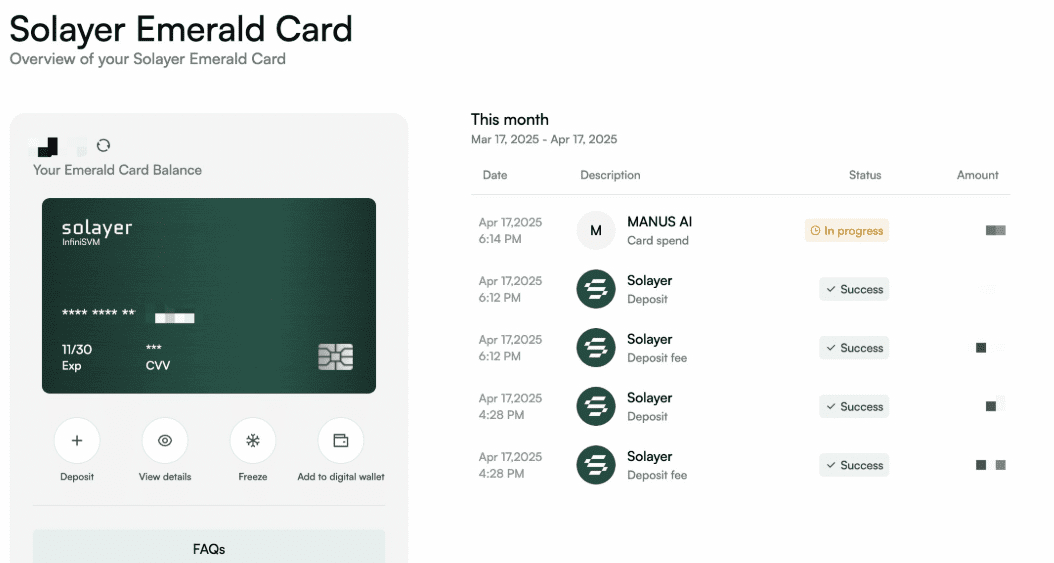The image size is (1054, 563).
Task: Click the Date column header
Action: (495, 175)
